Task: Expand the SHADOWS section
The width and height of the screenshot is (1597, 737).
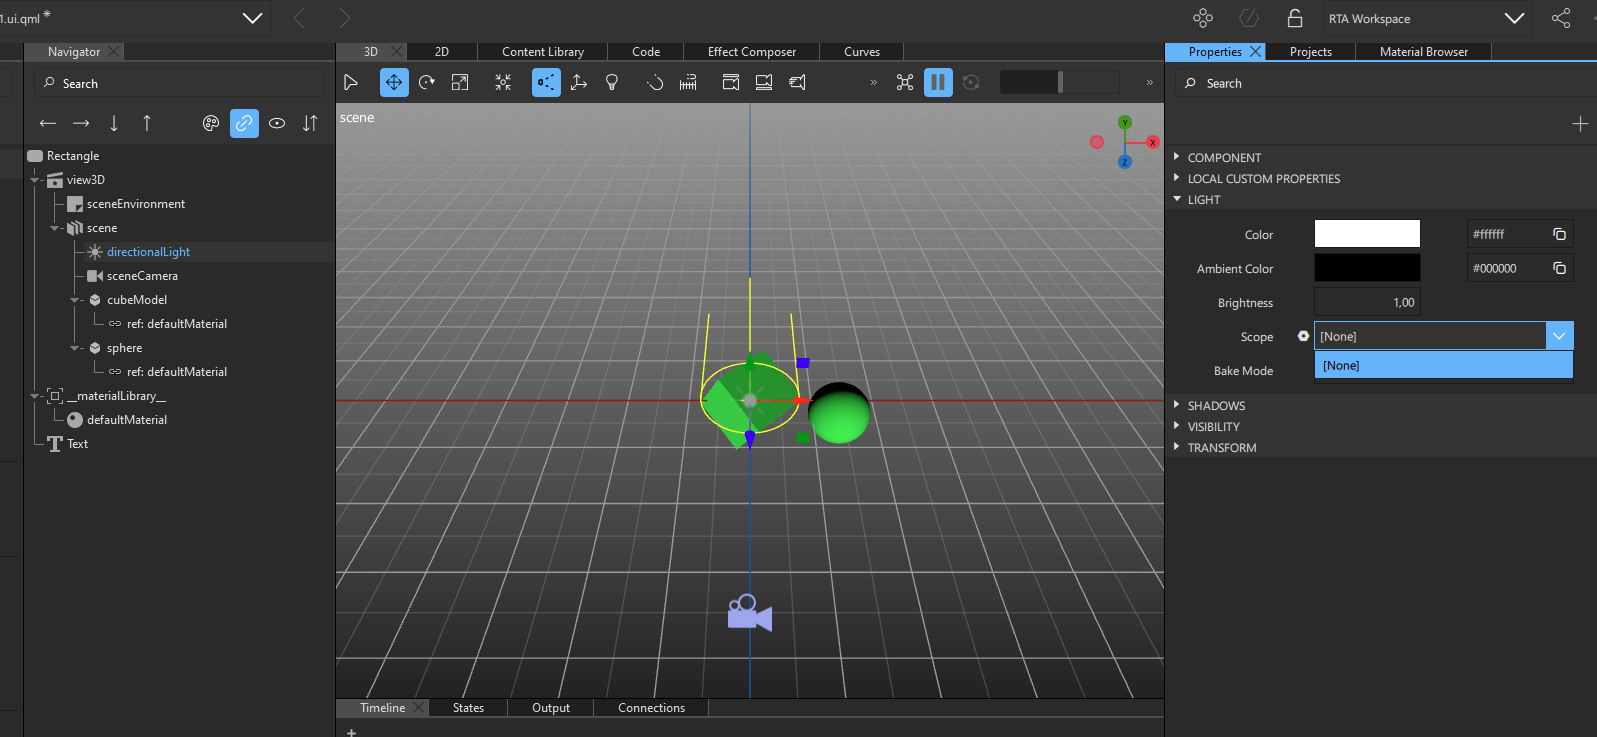Action: (1216, 406)
